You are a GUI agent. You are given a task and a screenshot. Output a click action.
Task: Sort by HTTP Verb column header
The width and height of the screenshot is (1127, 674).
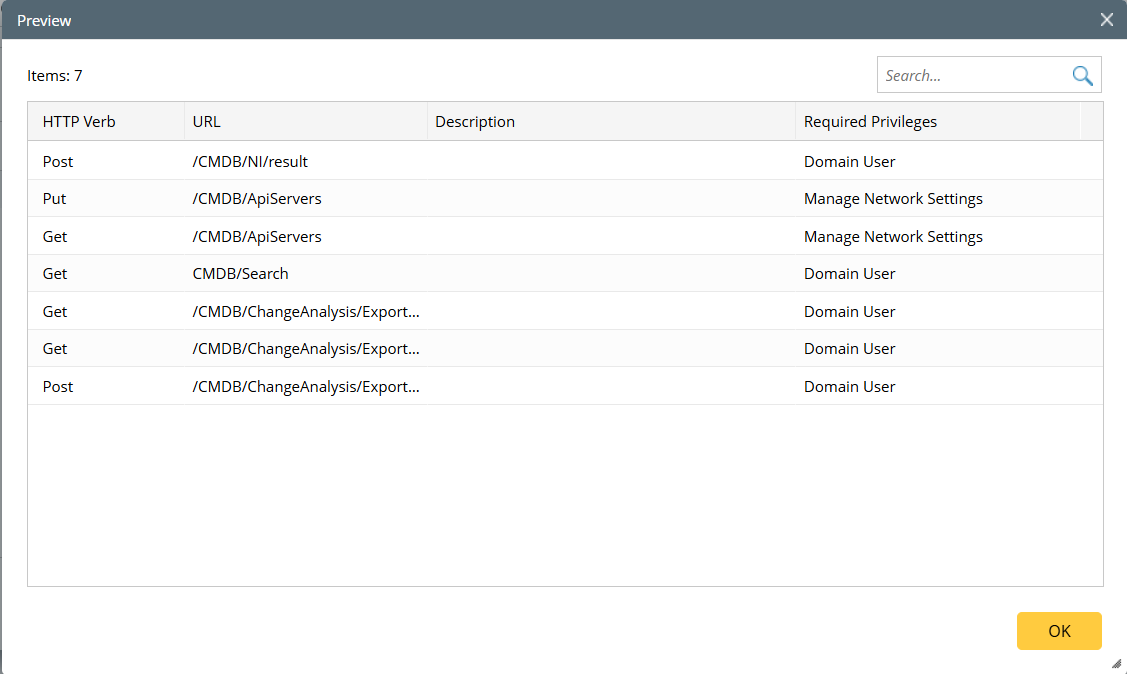[x=79, y=122]
